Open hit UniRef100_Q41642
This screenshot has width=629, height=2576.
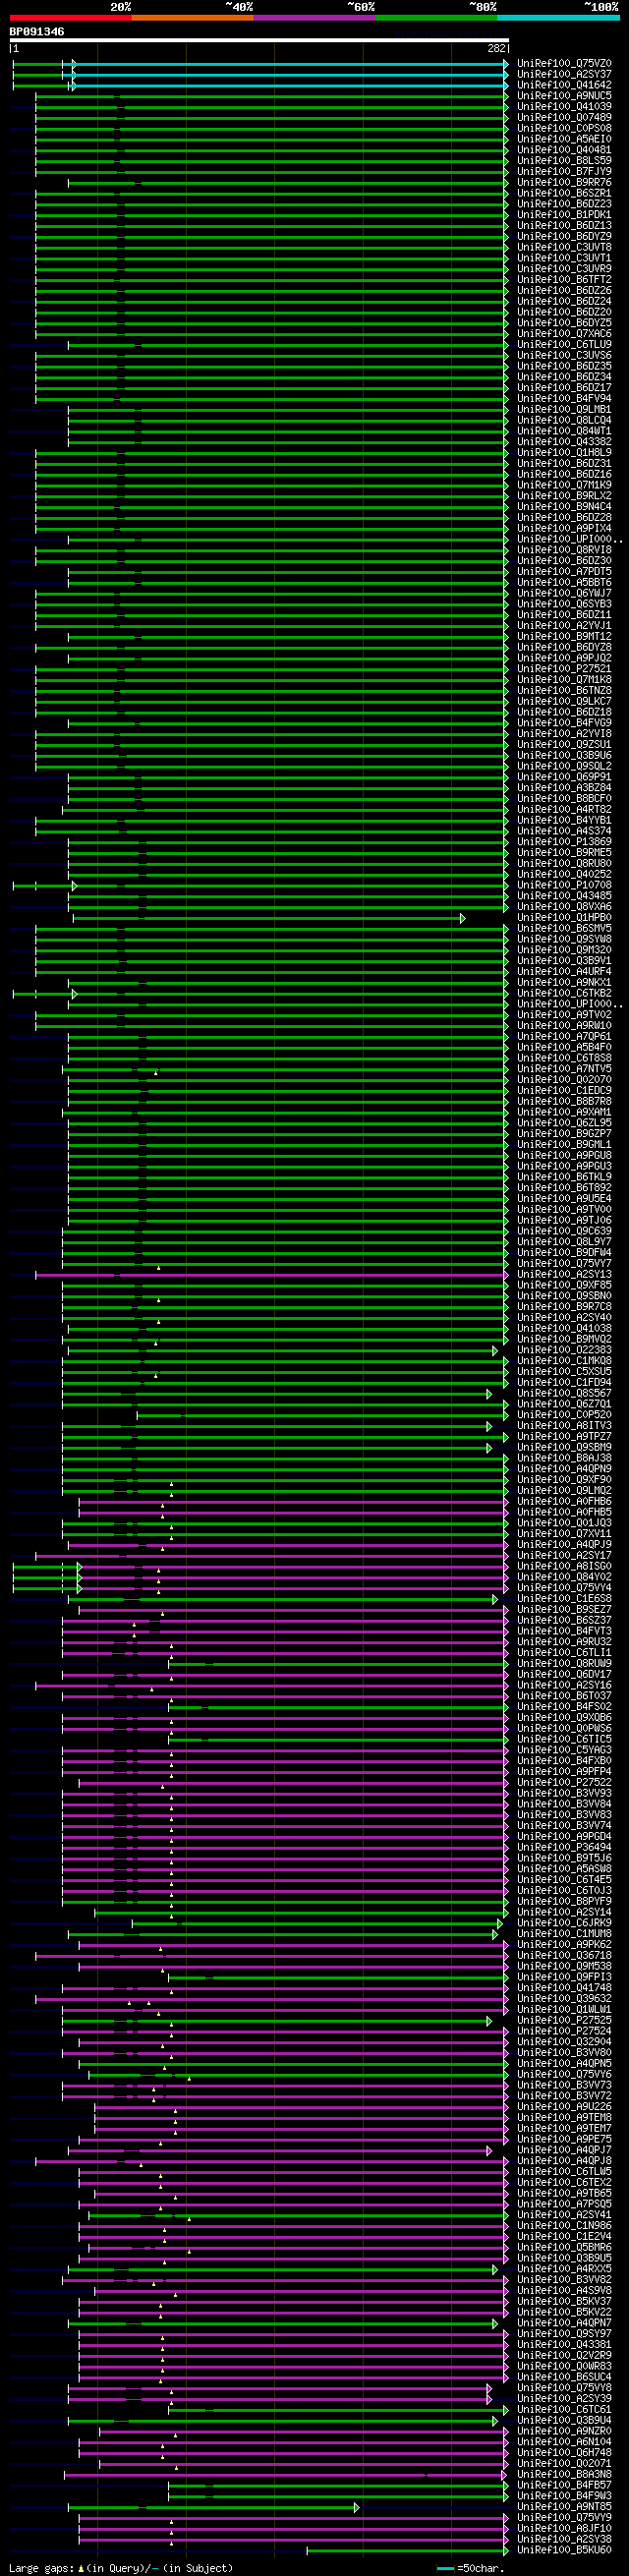[x=564, y=86]
